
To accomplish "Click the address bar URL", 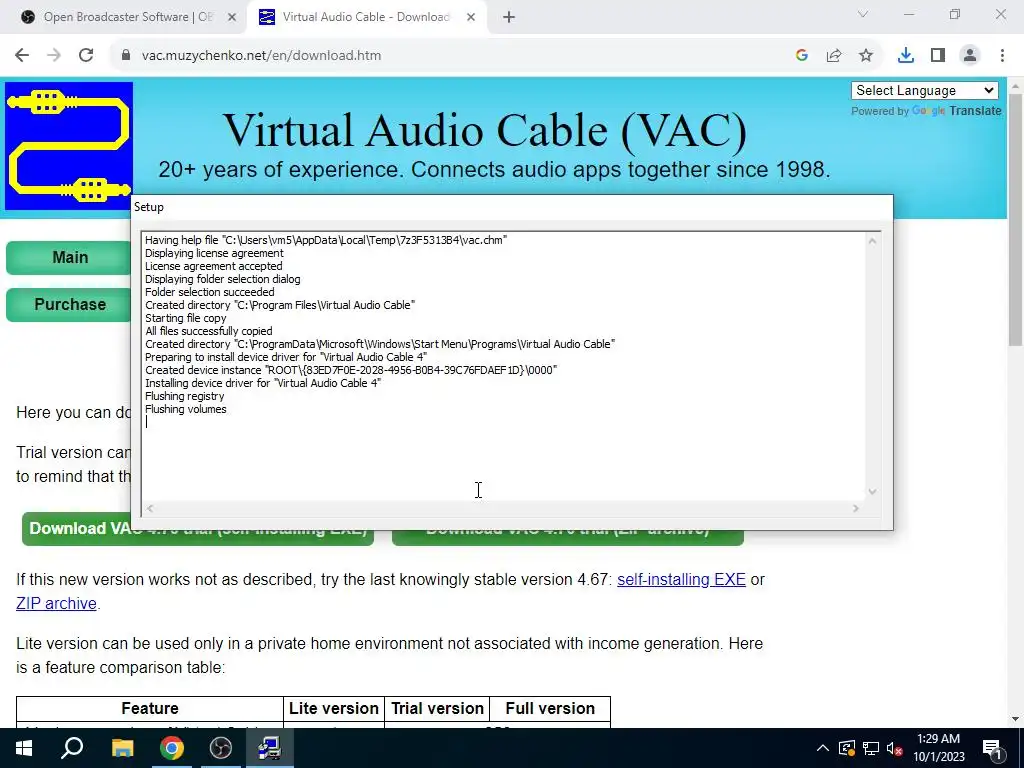I will pyautogui.click(x=261, y=56).
